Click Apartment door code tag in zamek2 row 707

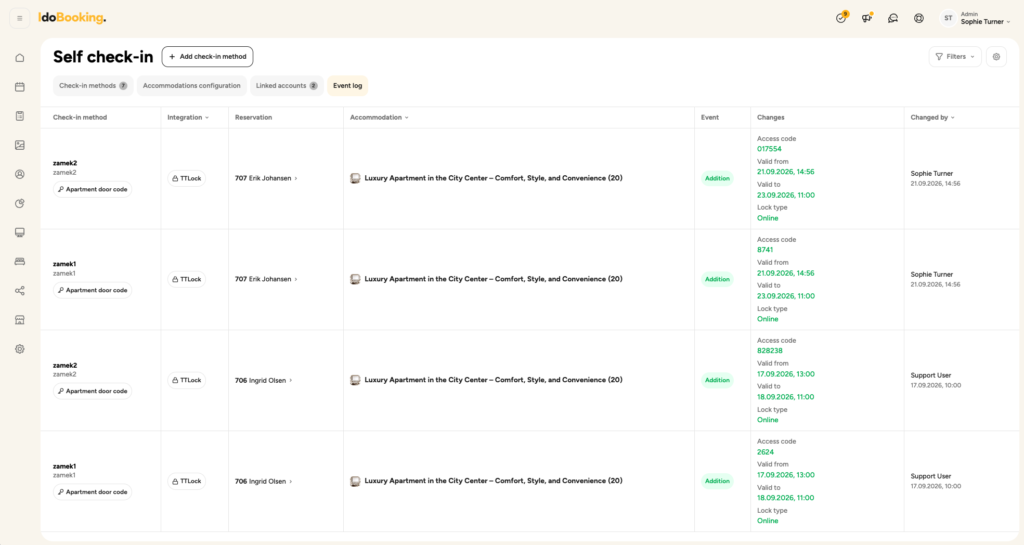coord(93,189)
